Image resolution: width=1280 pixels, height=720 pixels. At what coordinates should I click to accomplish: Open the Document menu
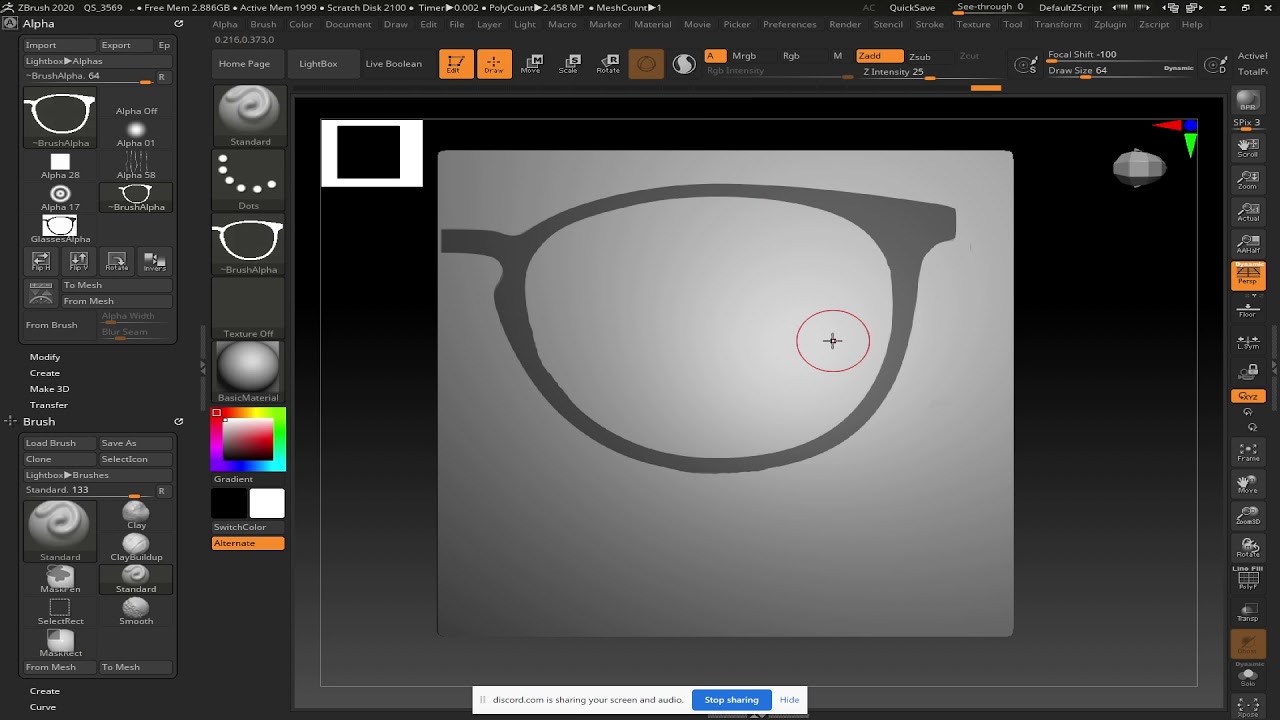coord(348,24)
